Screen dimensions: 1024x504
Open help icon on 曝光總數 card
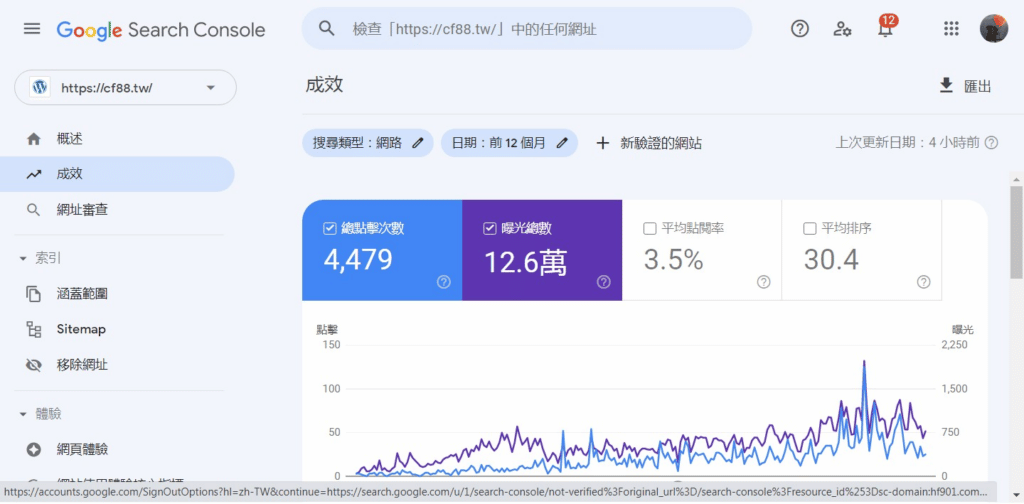603,282
